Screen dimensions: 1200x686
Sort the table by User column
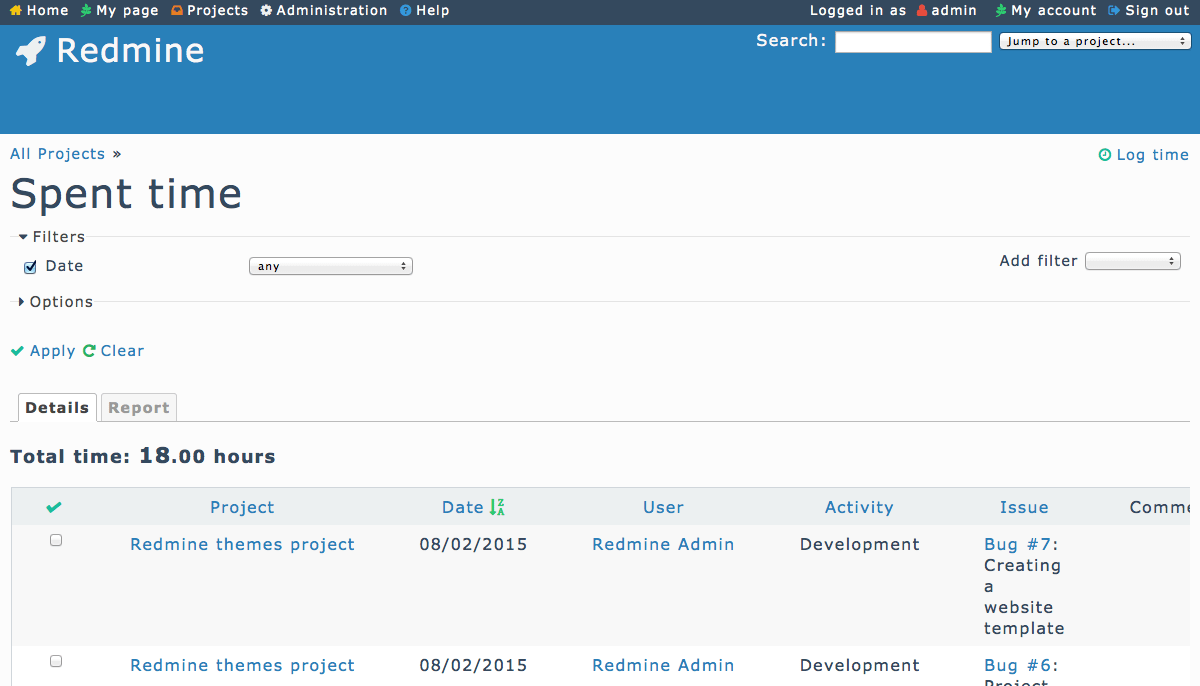(663, 508)
